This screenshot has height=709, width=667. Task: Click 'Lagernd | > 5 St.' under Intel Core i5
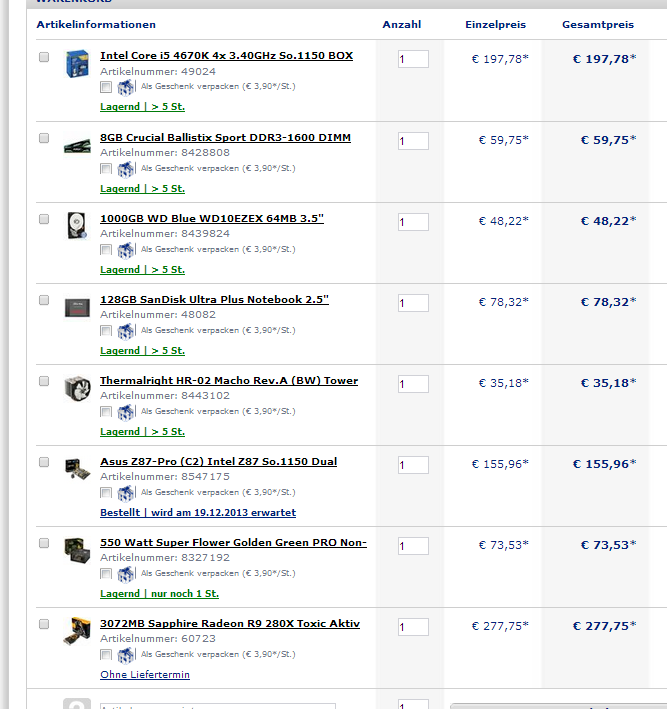click(142, 107)
